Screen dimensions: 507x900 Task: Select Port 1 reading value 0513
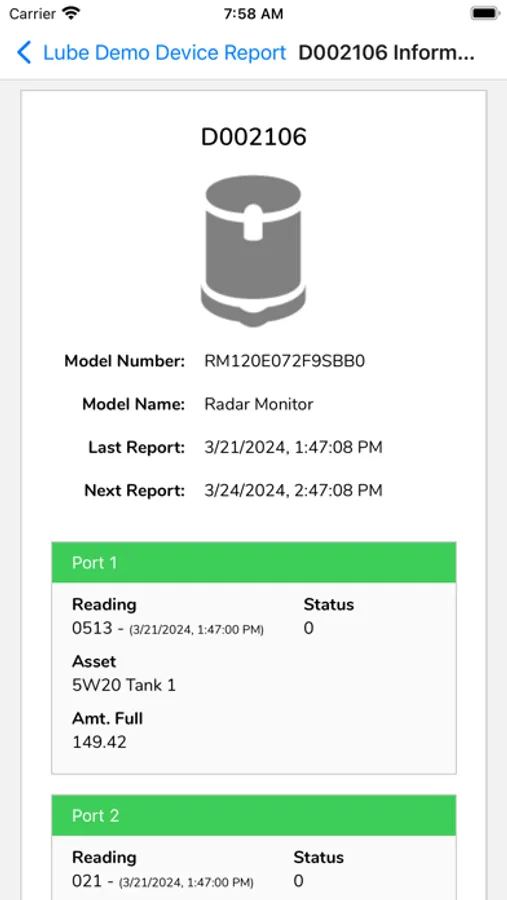coord(92,629)
